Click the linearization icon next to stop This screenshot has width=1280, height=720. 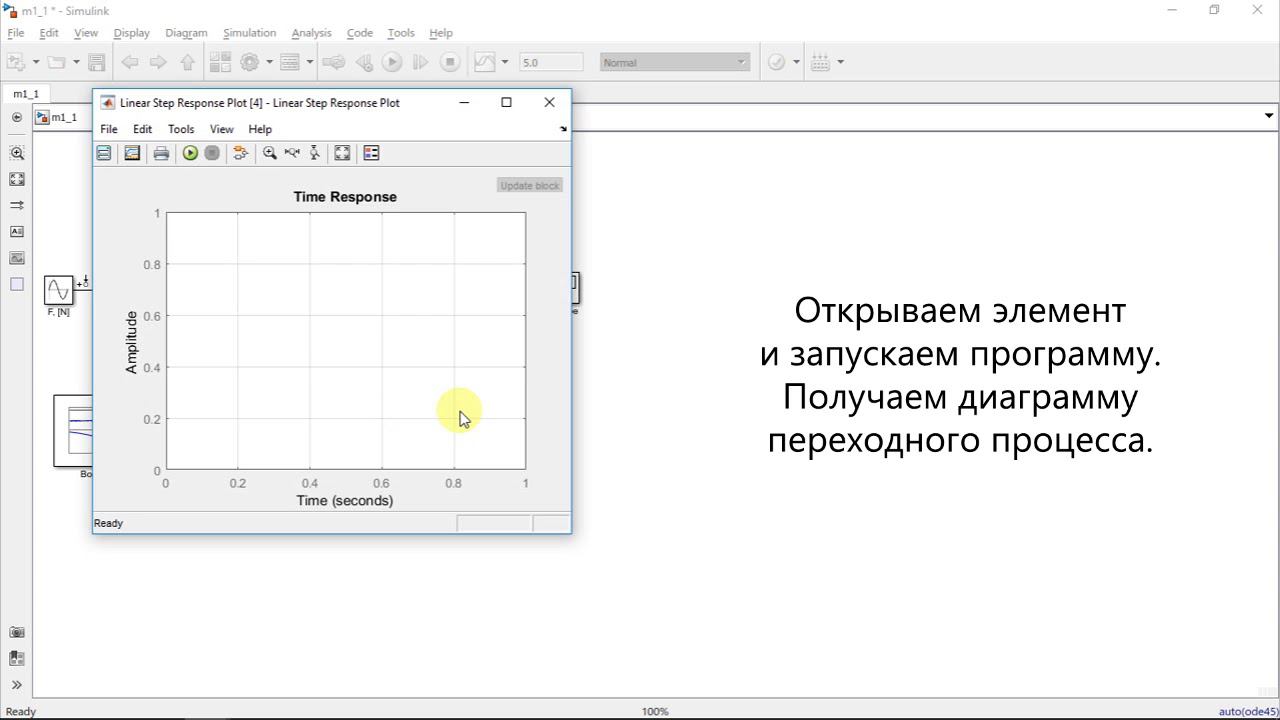(240, 153)
